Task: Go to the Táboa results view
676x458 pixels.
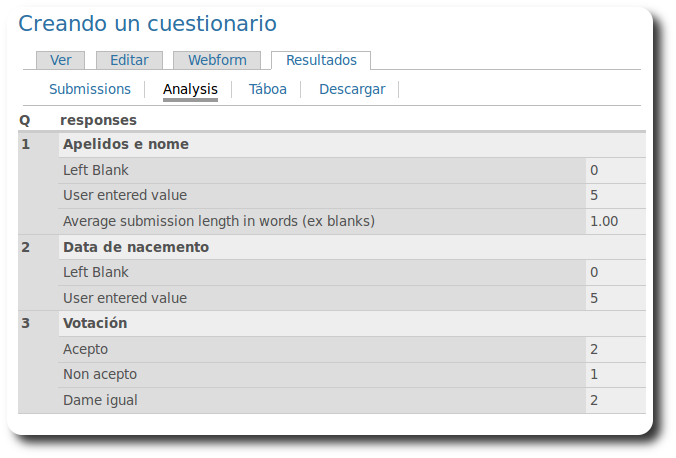Action: pyautogui.click(x=268, y=89)
